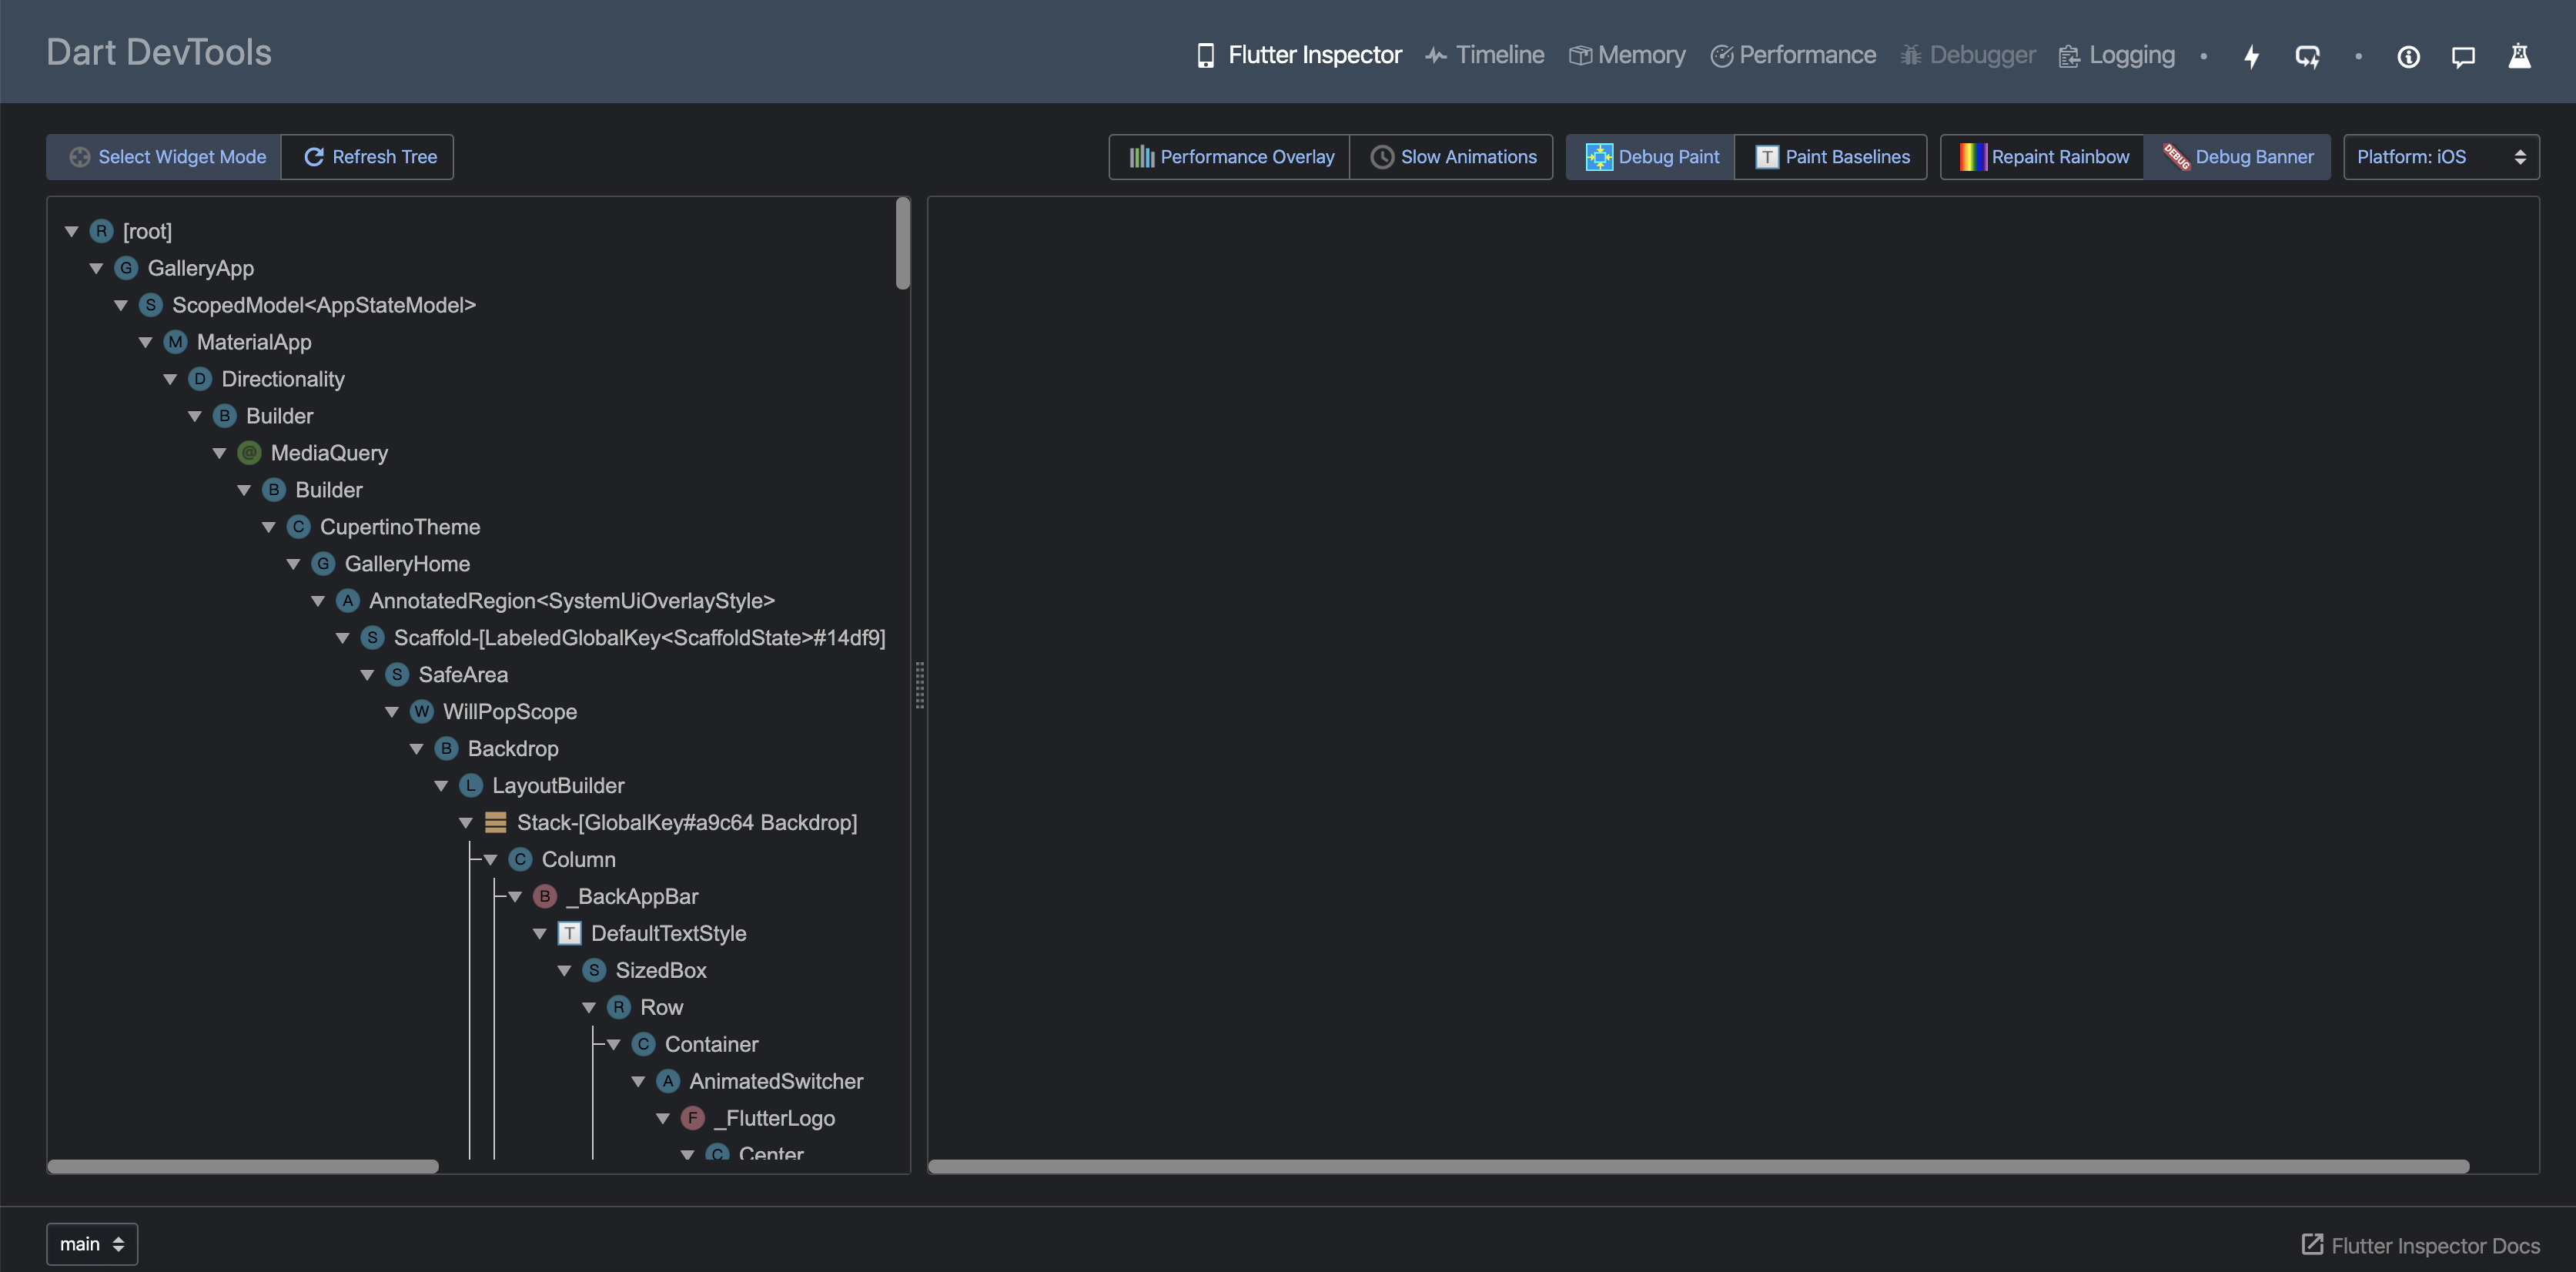The width and height of the screenshot is (2576, 1272).
Task: Click the DefaultTextStyle T icon
Action: click(569, 933)
